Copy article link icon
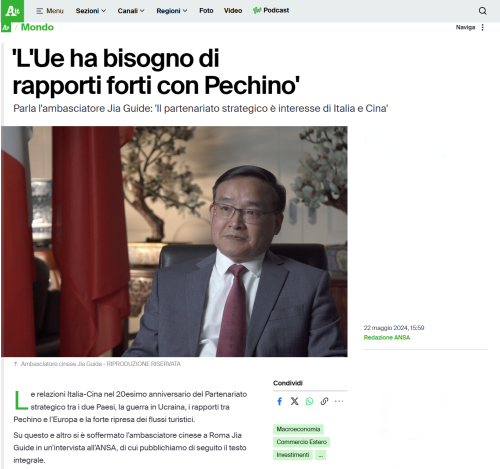 point(324,401)
